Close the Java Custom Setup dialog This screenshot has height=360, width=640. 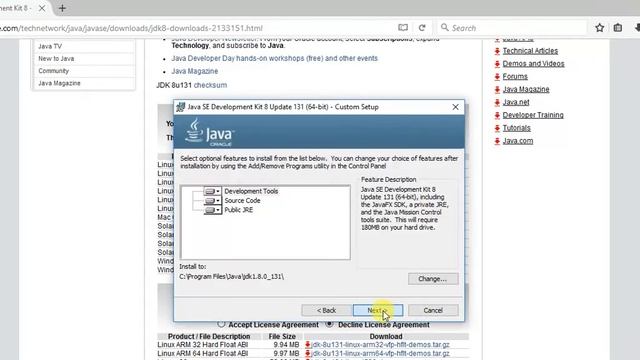click(456, 107)
